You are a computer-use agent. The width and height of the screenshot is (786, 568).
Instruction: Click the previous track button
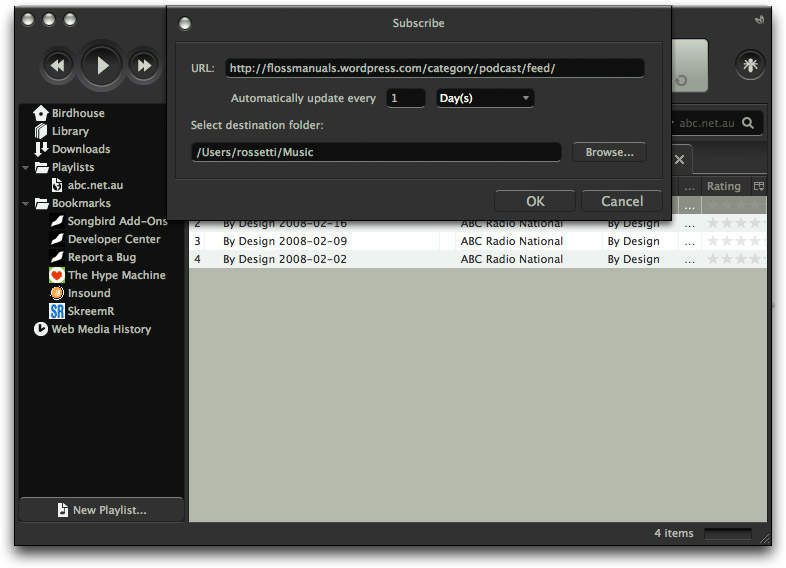pyautogui.click(x=58, y=66)
